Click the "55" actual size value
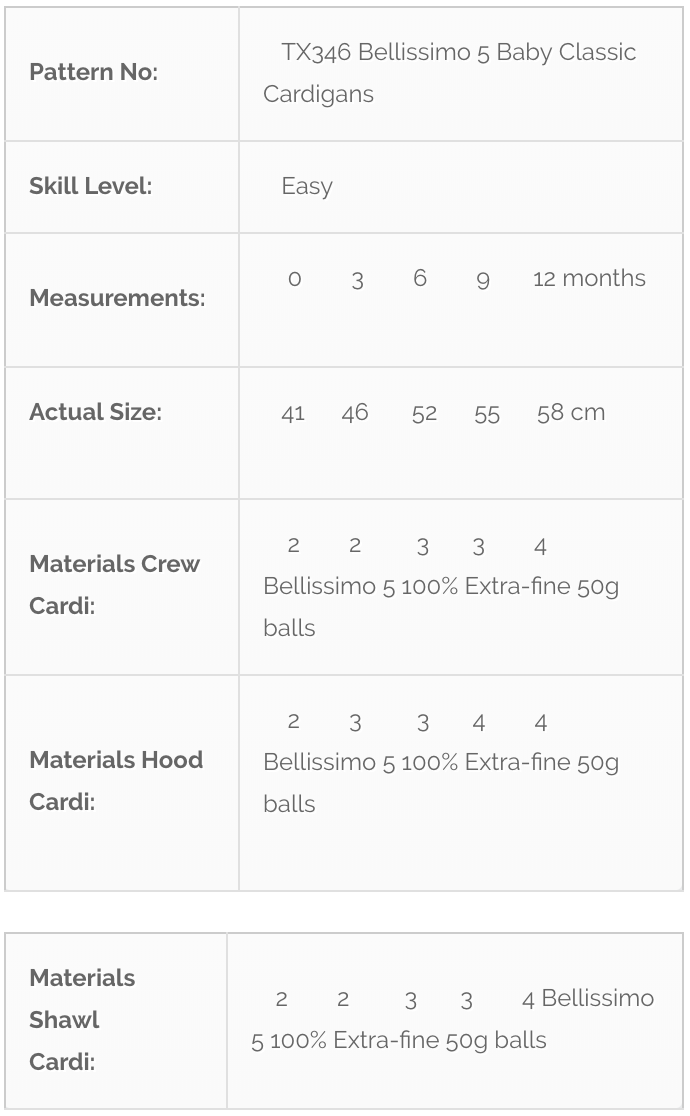The height and width of the screenshot is (1116, 690). click(x=487, y=414)
